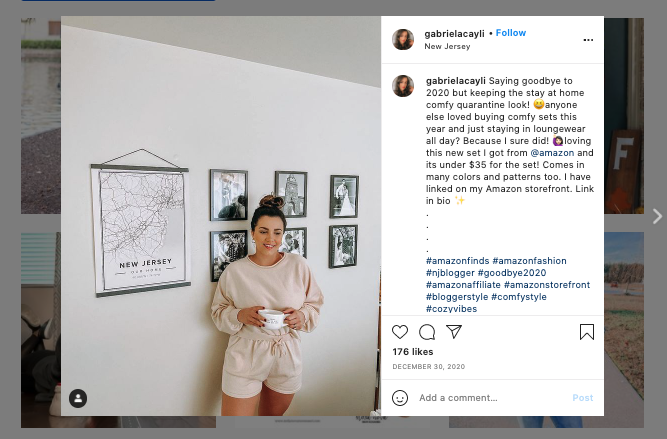
Task: Open #amazonstorefront hashtag
Action: click(x=547, y=285)
